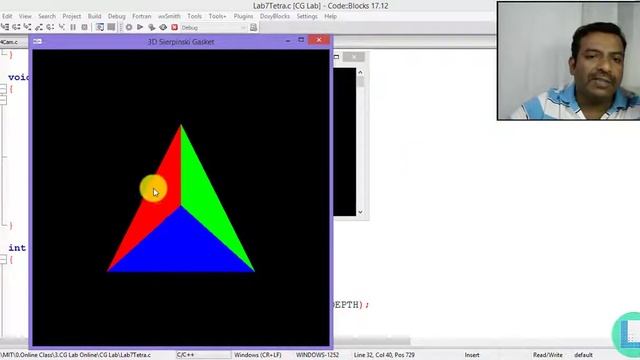This screenshot has width=640, height=360.
Task: Open the Fortran menu
Action: (142, 16)
